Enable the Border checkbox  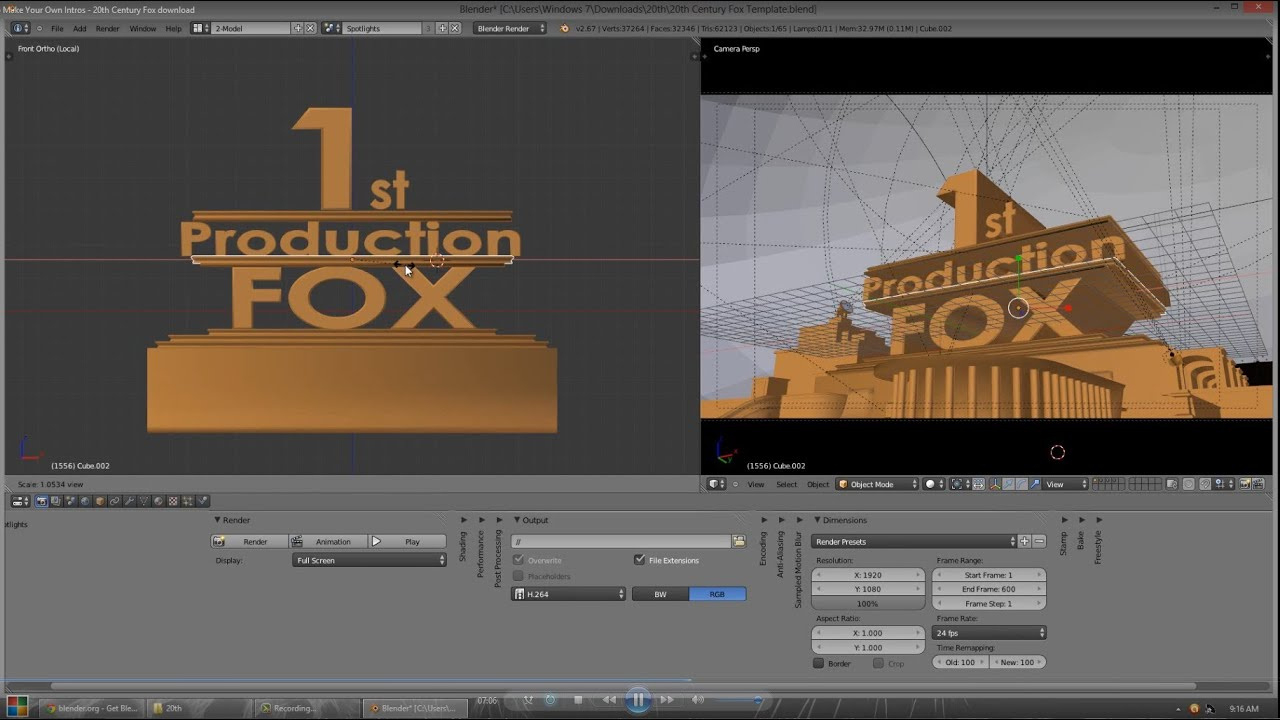click(818, 663)
